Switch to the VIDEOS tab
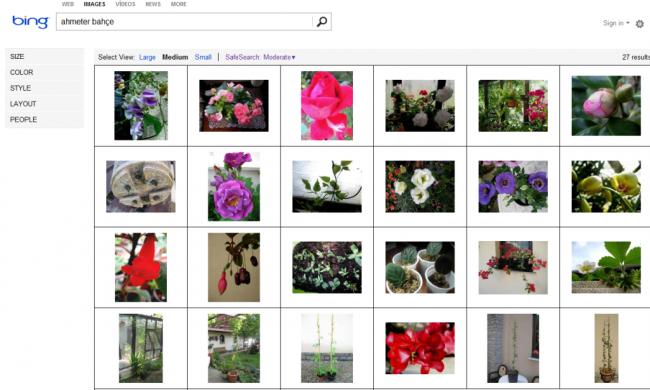 (x=125, y=4)
